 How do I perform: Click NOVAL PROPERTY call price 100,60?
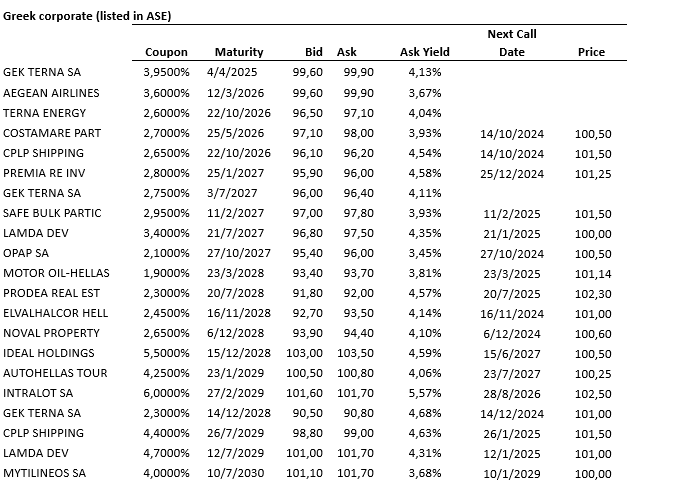[x=593, y=333]
